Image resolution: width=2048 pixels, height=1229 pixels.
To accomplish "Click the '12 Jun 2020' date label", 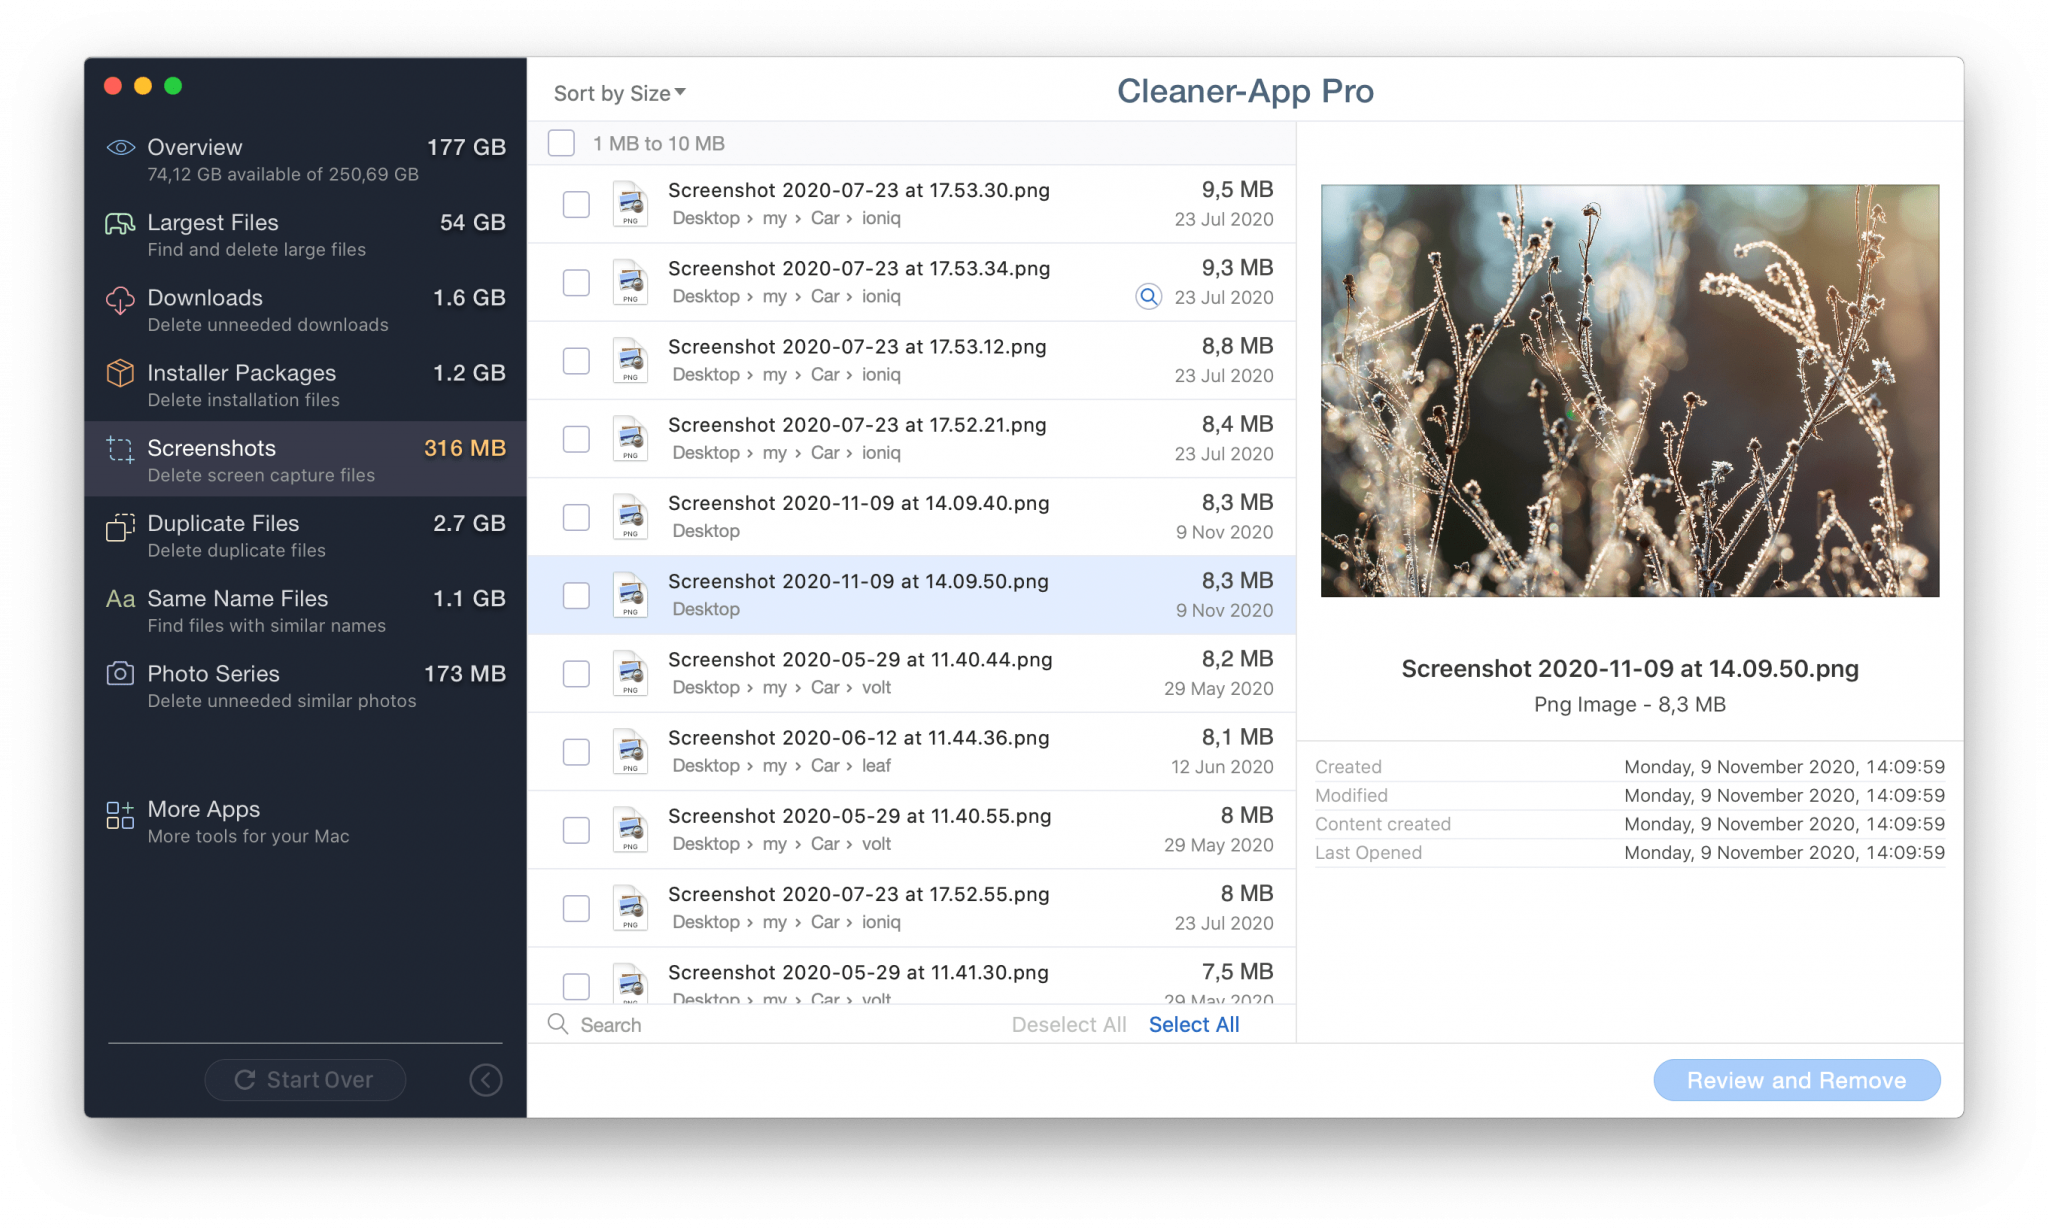I will point(1222,767).
